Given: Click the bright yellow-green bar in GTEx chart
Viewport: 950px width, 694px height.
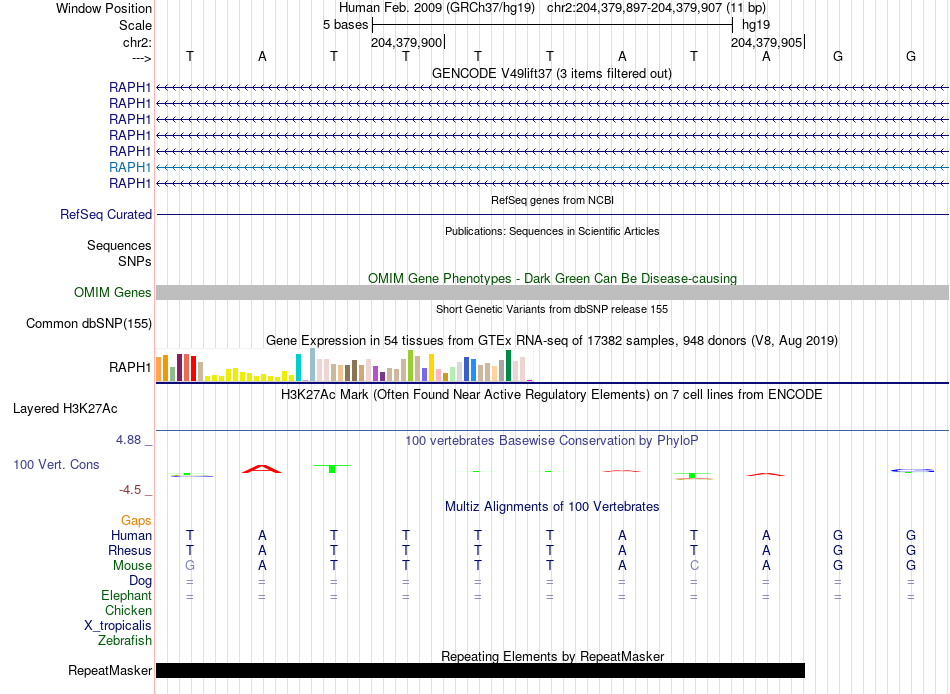Looking at the screenshot, I should 410,365.
